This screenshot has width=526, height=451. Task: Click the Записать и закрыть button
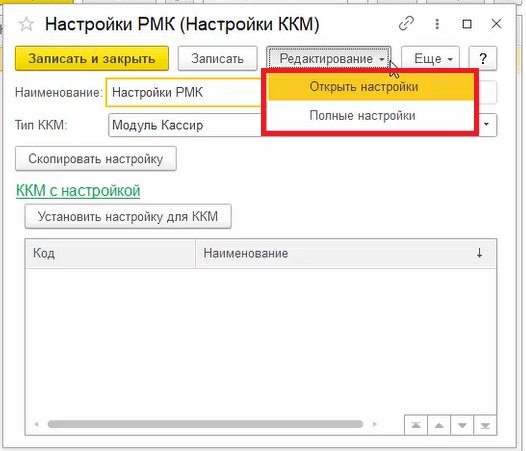[92, 58]
